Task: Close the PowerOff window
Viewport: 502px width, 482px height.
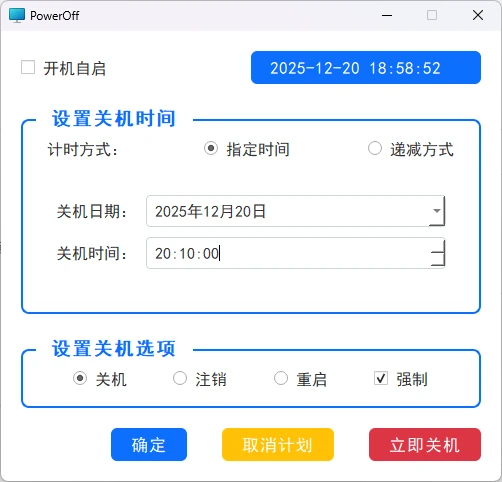Action: tap(478, 15)
